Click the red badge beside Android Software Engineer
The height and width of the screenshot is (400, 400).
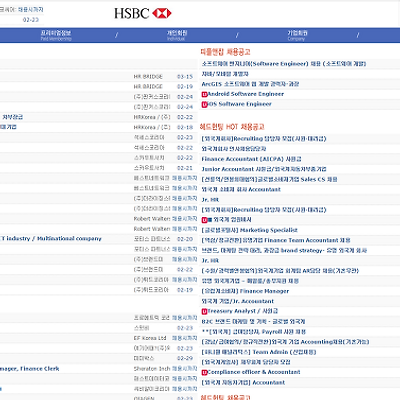point(204,94)
